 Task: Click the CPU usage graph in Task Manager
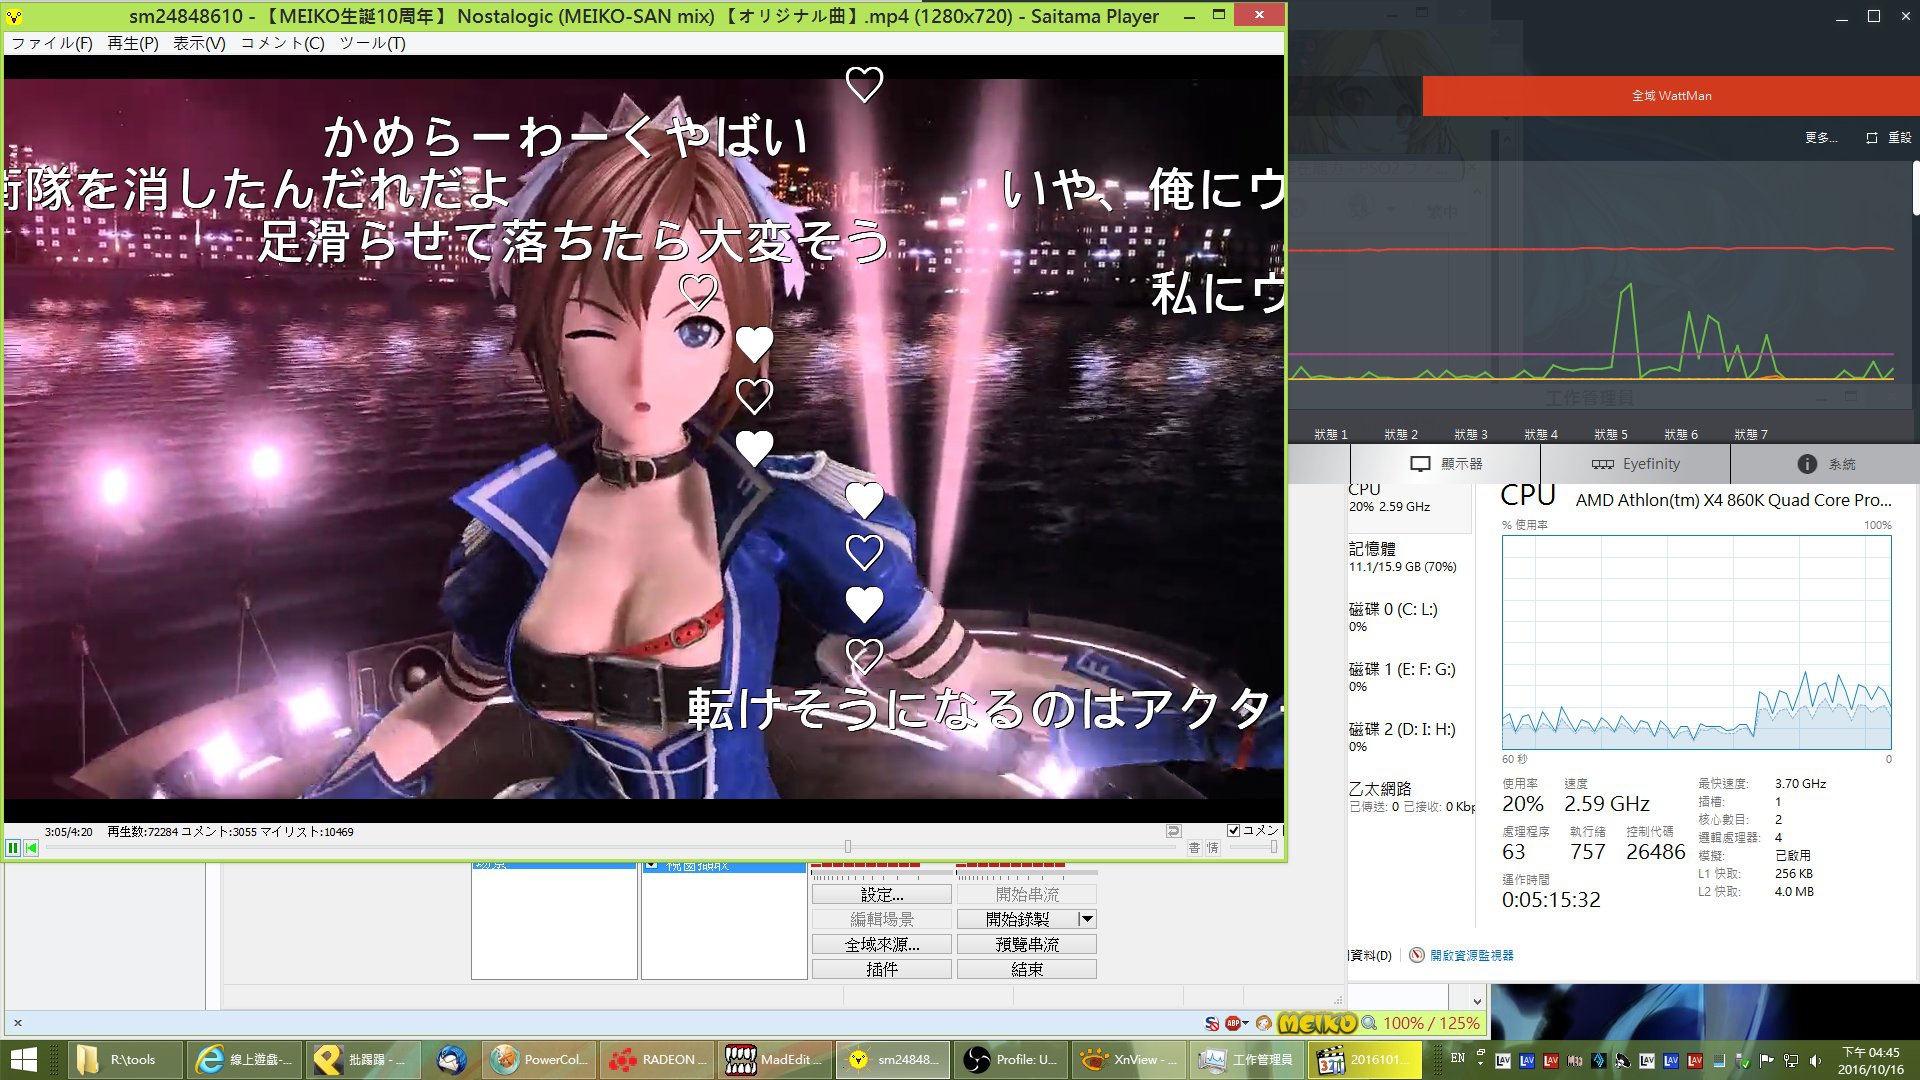tap(1696, 642)
